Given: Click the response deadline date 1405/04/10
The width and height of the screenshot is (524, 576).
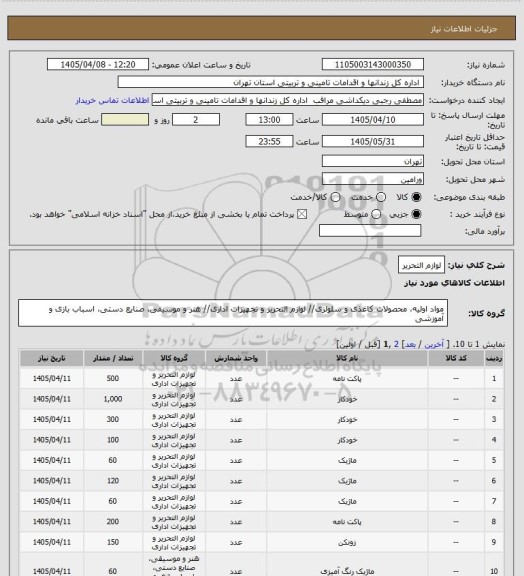Looking at the screenshot, I should [373, 120].
